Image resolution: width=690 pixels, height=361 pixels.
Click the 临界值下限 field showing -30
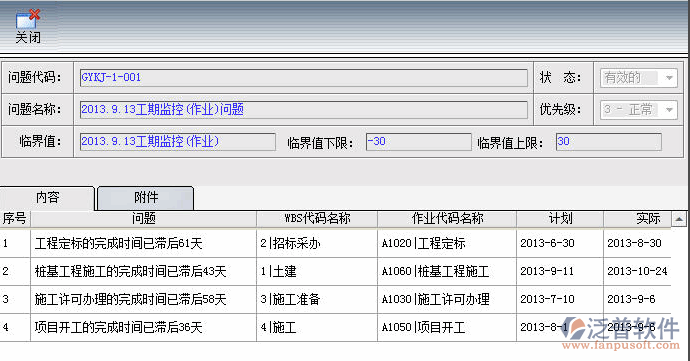pos(418,142)
